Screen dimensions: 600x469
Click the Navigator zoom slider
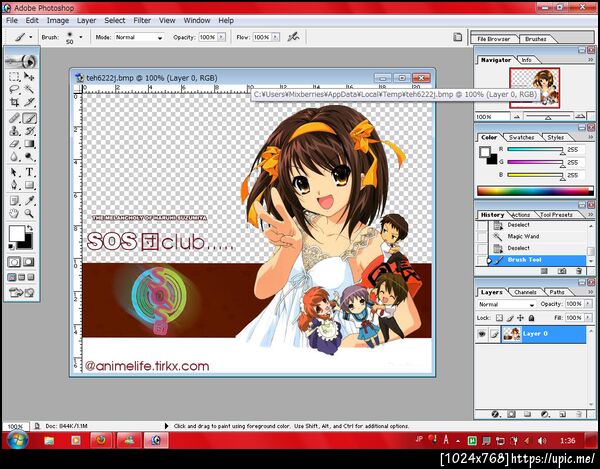point(548,117)
